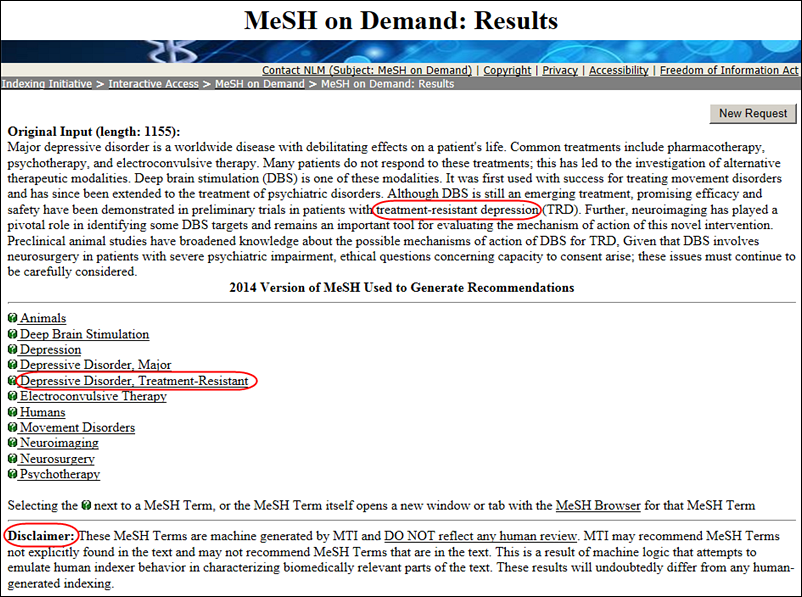Click the green icon in the 'Selecting the' instruction line
The width and height of the screenshot is (802, 597).
pyautogui.click(x=86, y=505)
